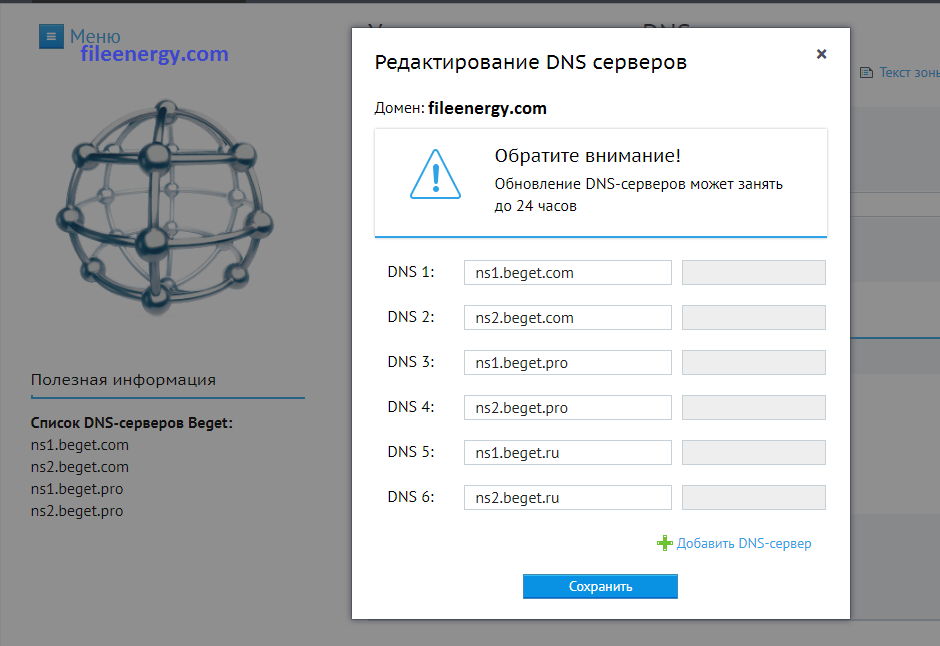Edit the DNS 2 hostname field
This screenshot has width=940, height=646.
(x=568, y=318)
